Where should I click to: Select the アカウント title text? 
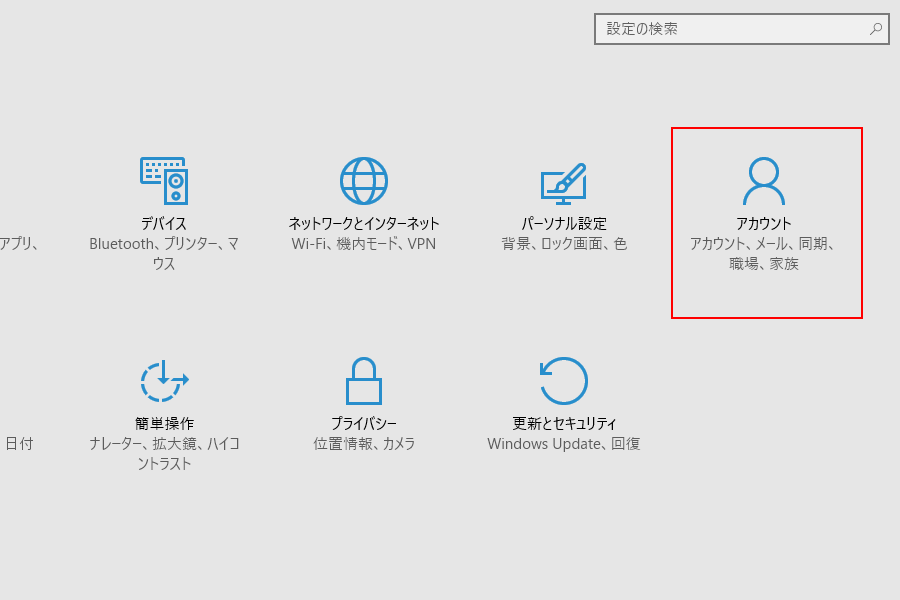tap(764, 223)
